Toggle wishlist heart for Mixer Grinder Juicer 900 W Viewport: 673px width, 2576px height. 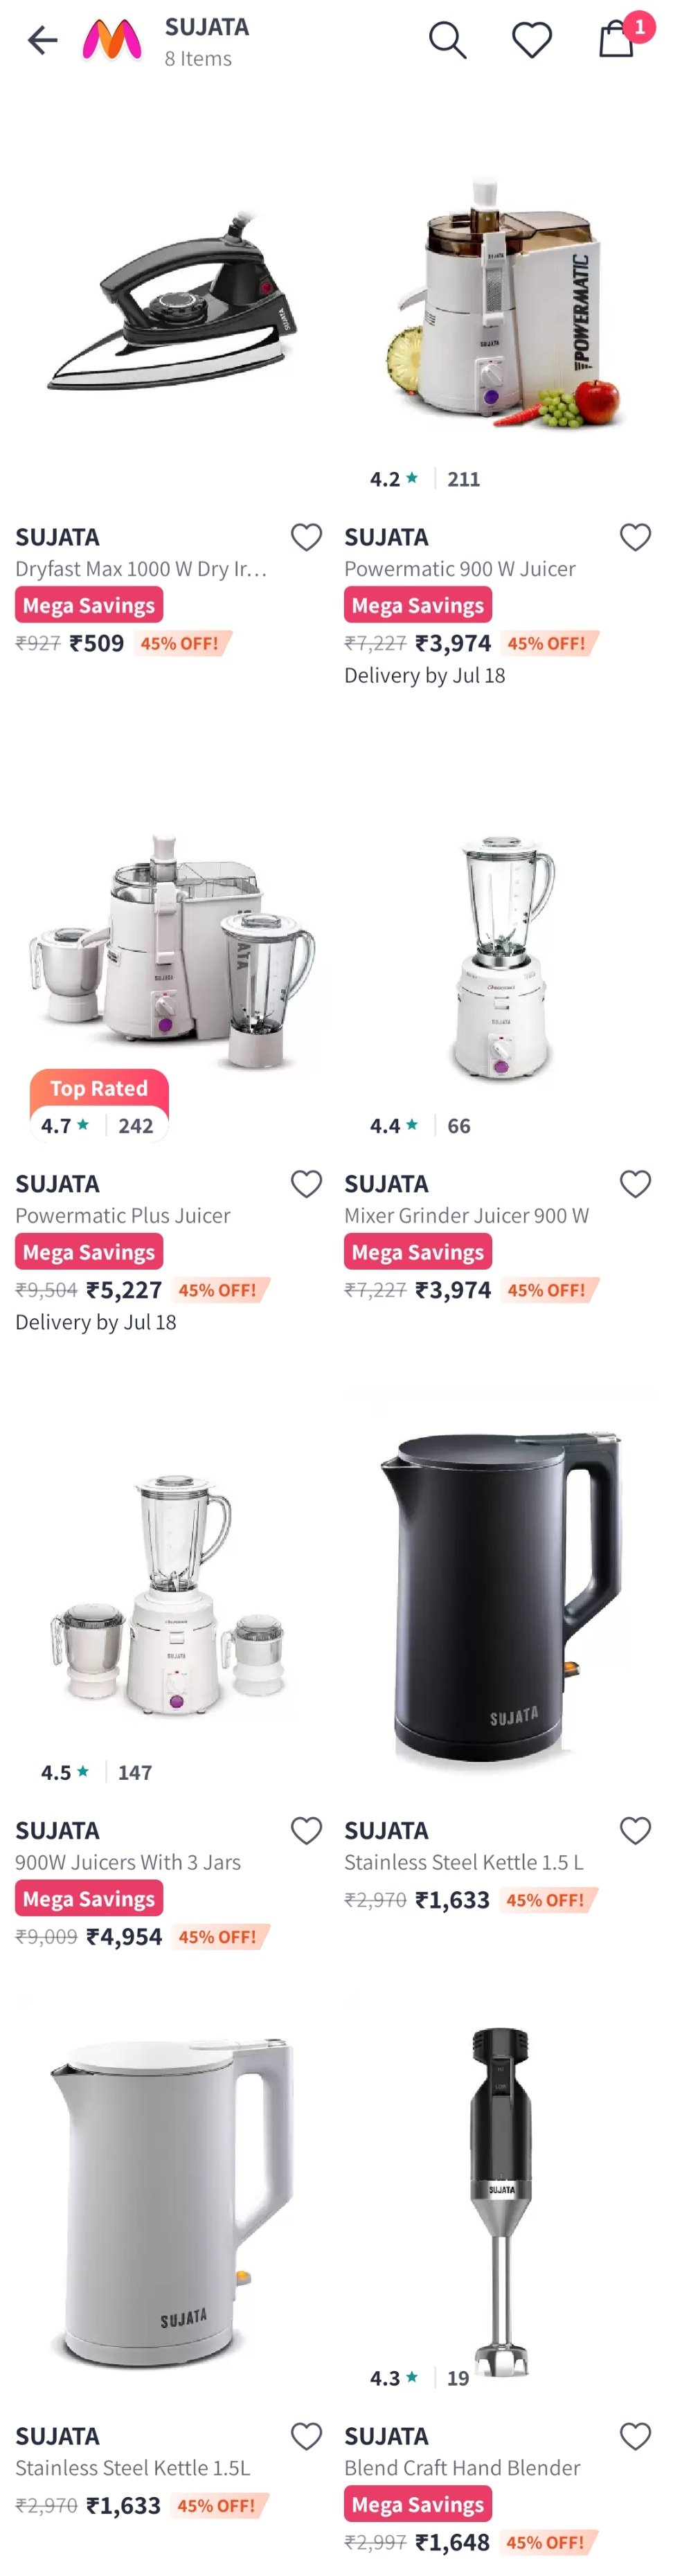point(635,1183)
